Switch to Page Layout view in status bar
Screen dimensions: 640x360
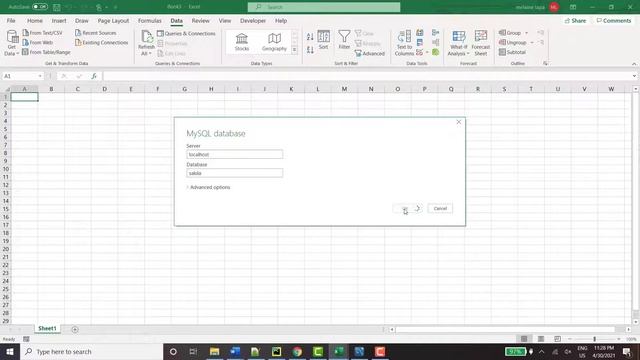[541, 339]
